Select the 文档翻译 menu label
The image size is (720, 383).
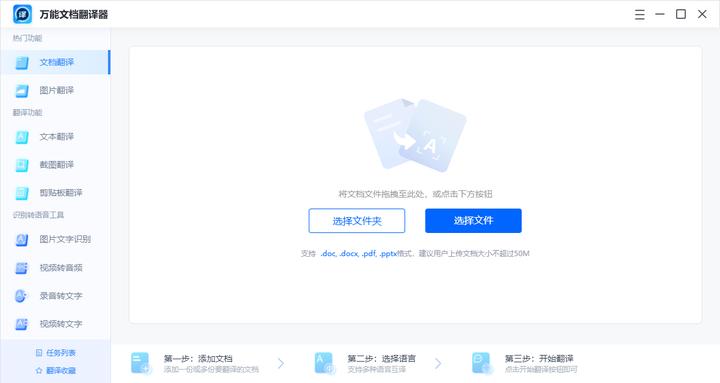coord(56,62)
